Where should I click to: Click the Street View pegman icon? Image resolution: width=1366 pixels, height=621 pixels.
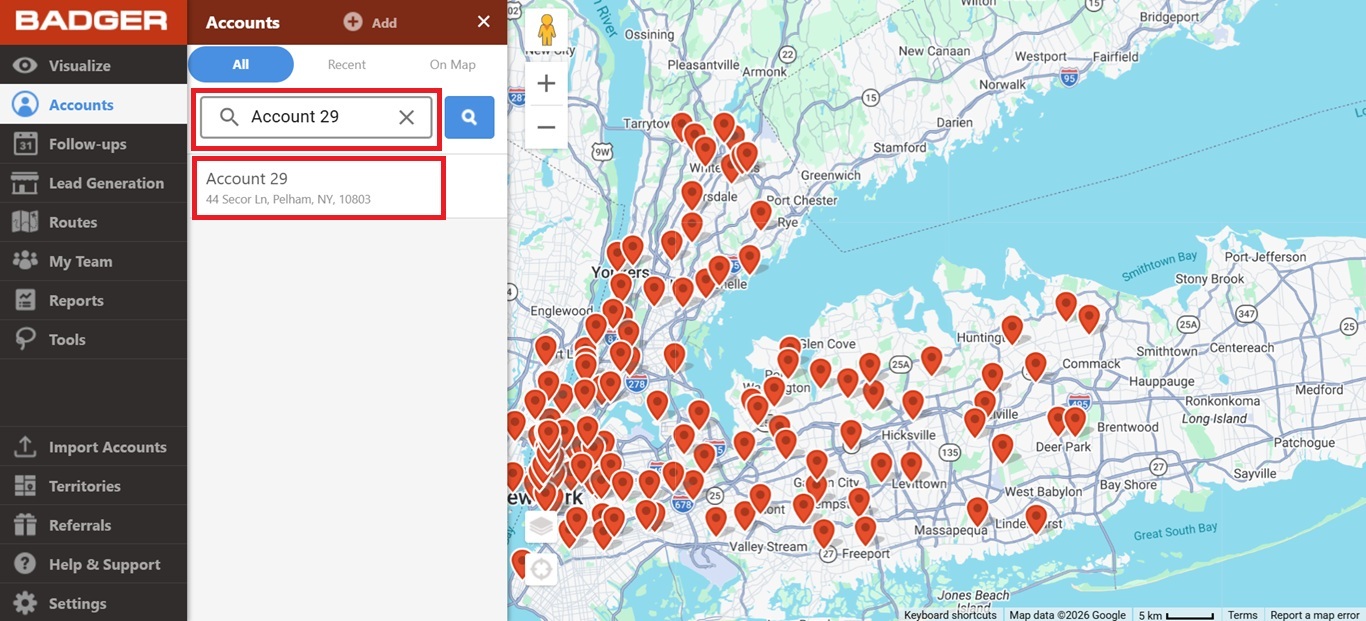546,30
